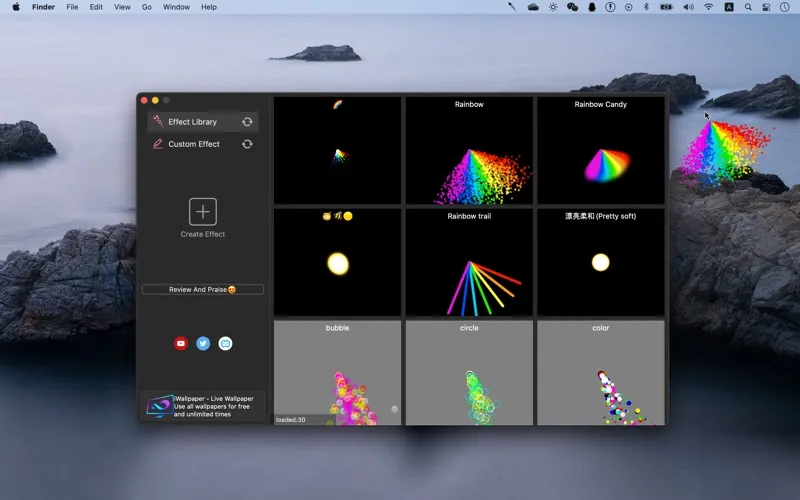Select the Rainbow trail effect

[x=469, y=262]
